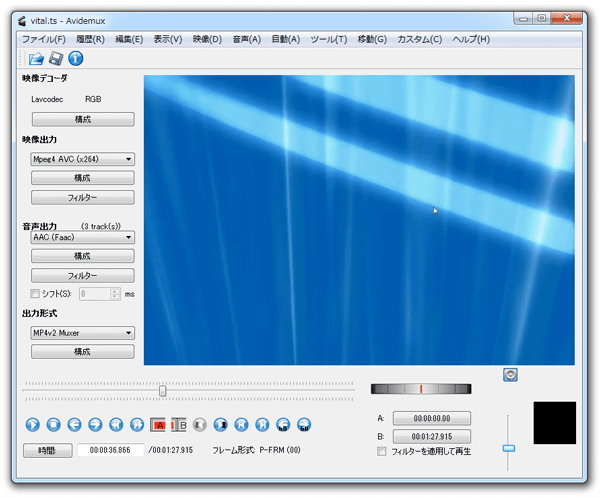600x497 pixels.
Task: Open the 編集(E) menu
Action: (129, 39)
